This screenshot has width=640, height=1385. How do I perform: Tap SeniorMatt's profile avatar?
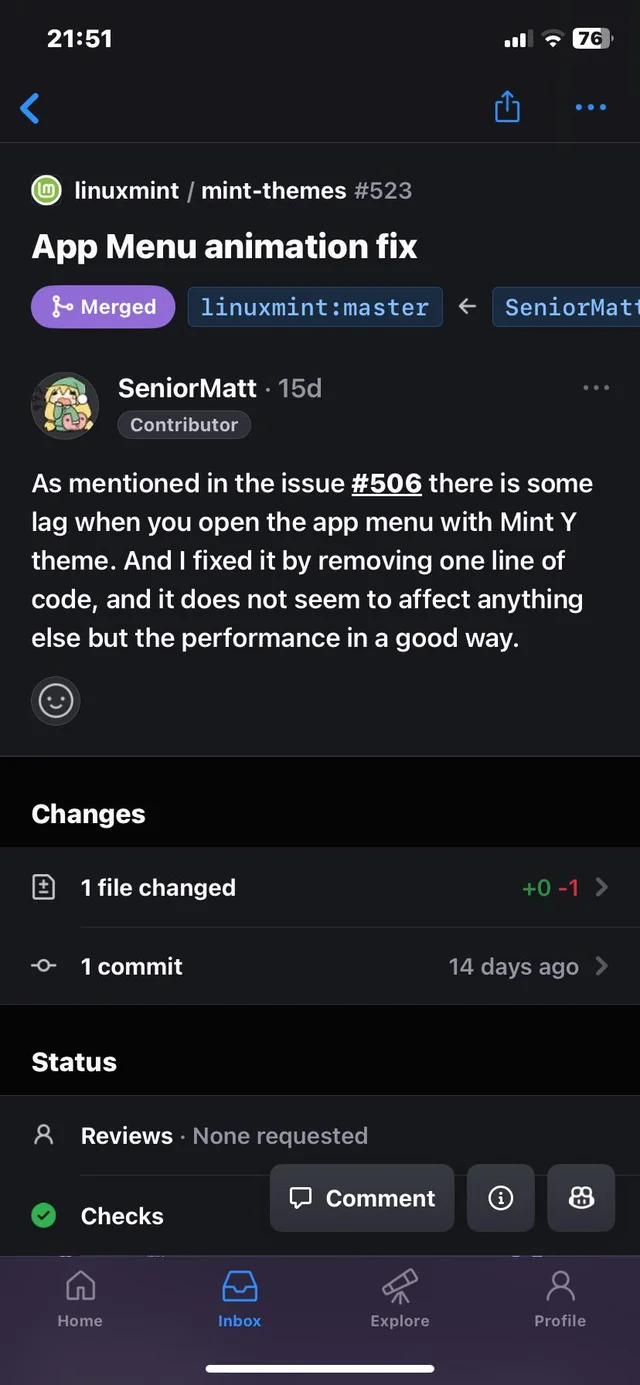coord(65,405)
